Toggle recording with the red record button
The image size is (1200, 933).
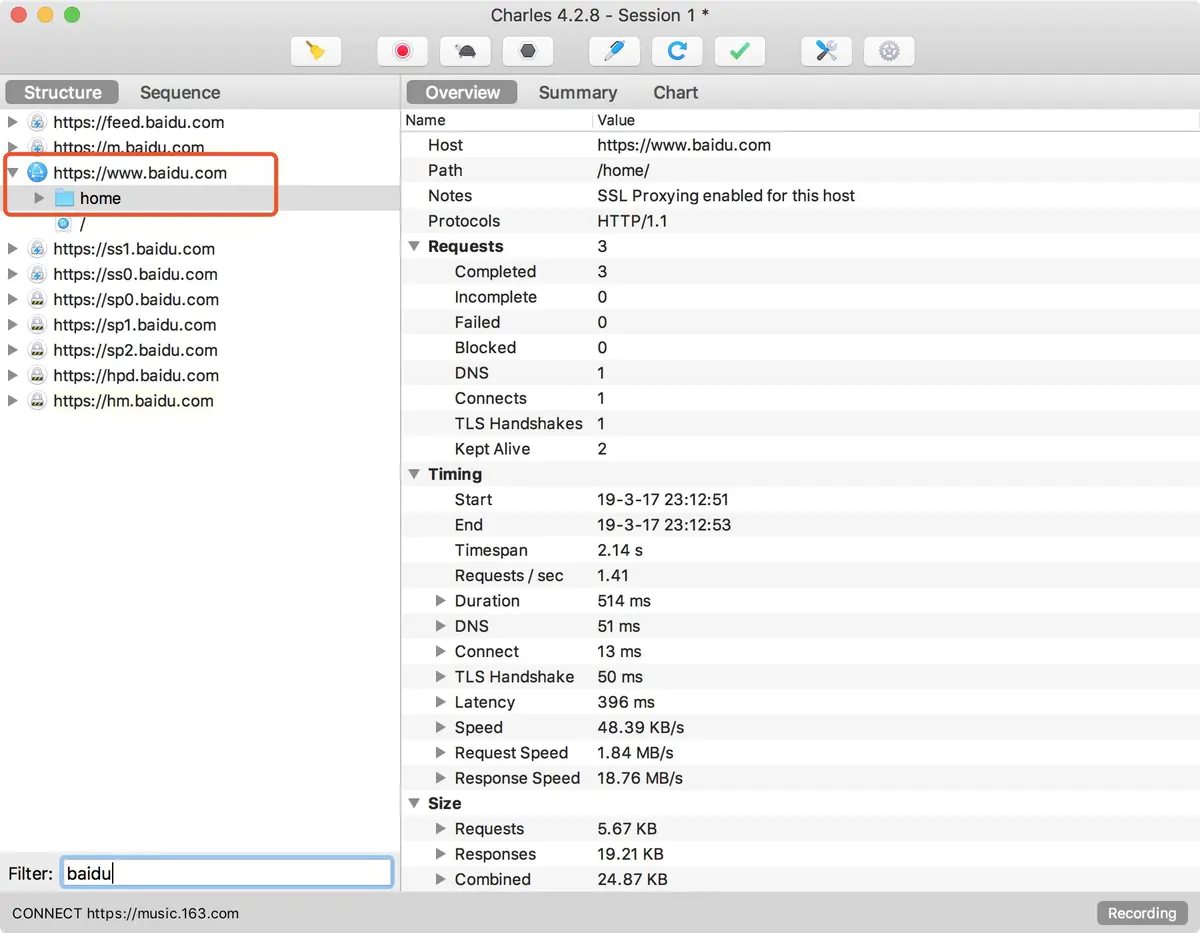403,51
